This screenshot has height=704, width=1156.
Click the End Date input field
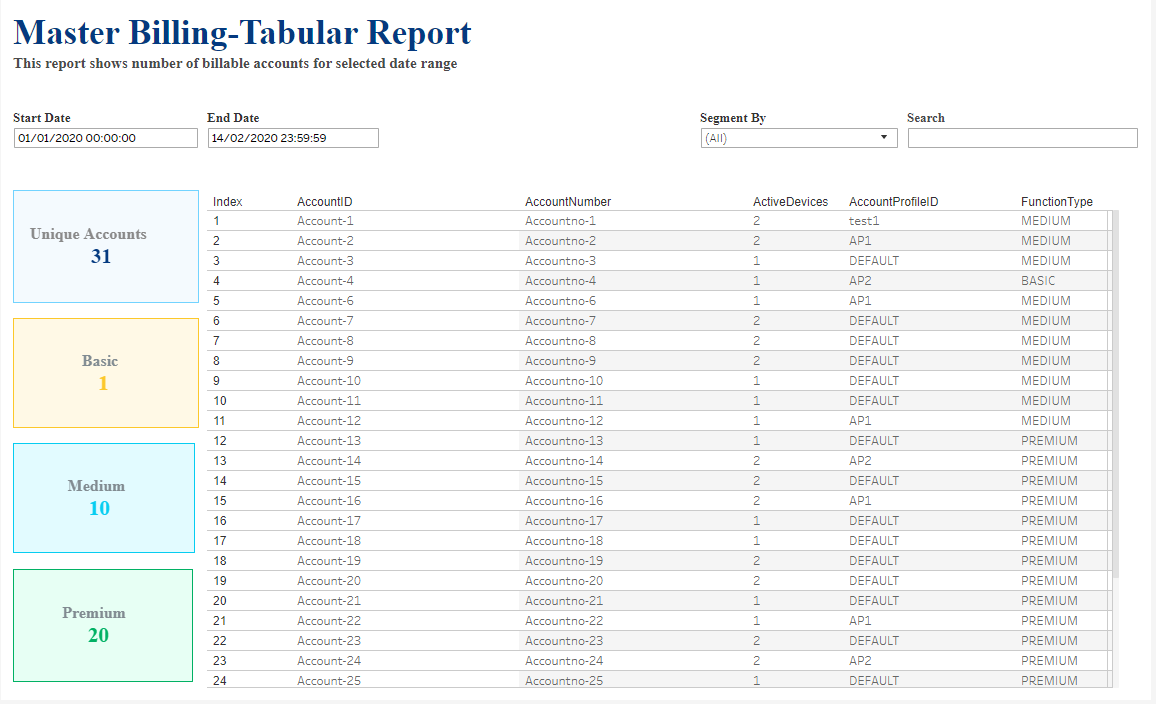click(x=293, y=138)
